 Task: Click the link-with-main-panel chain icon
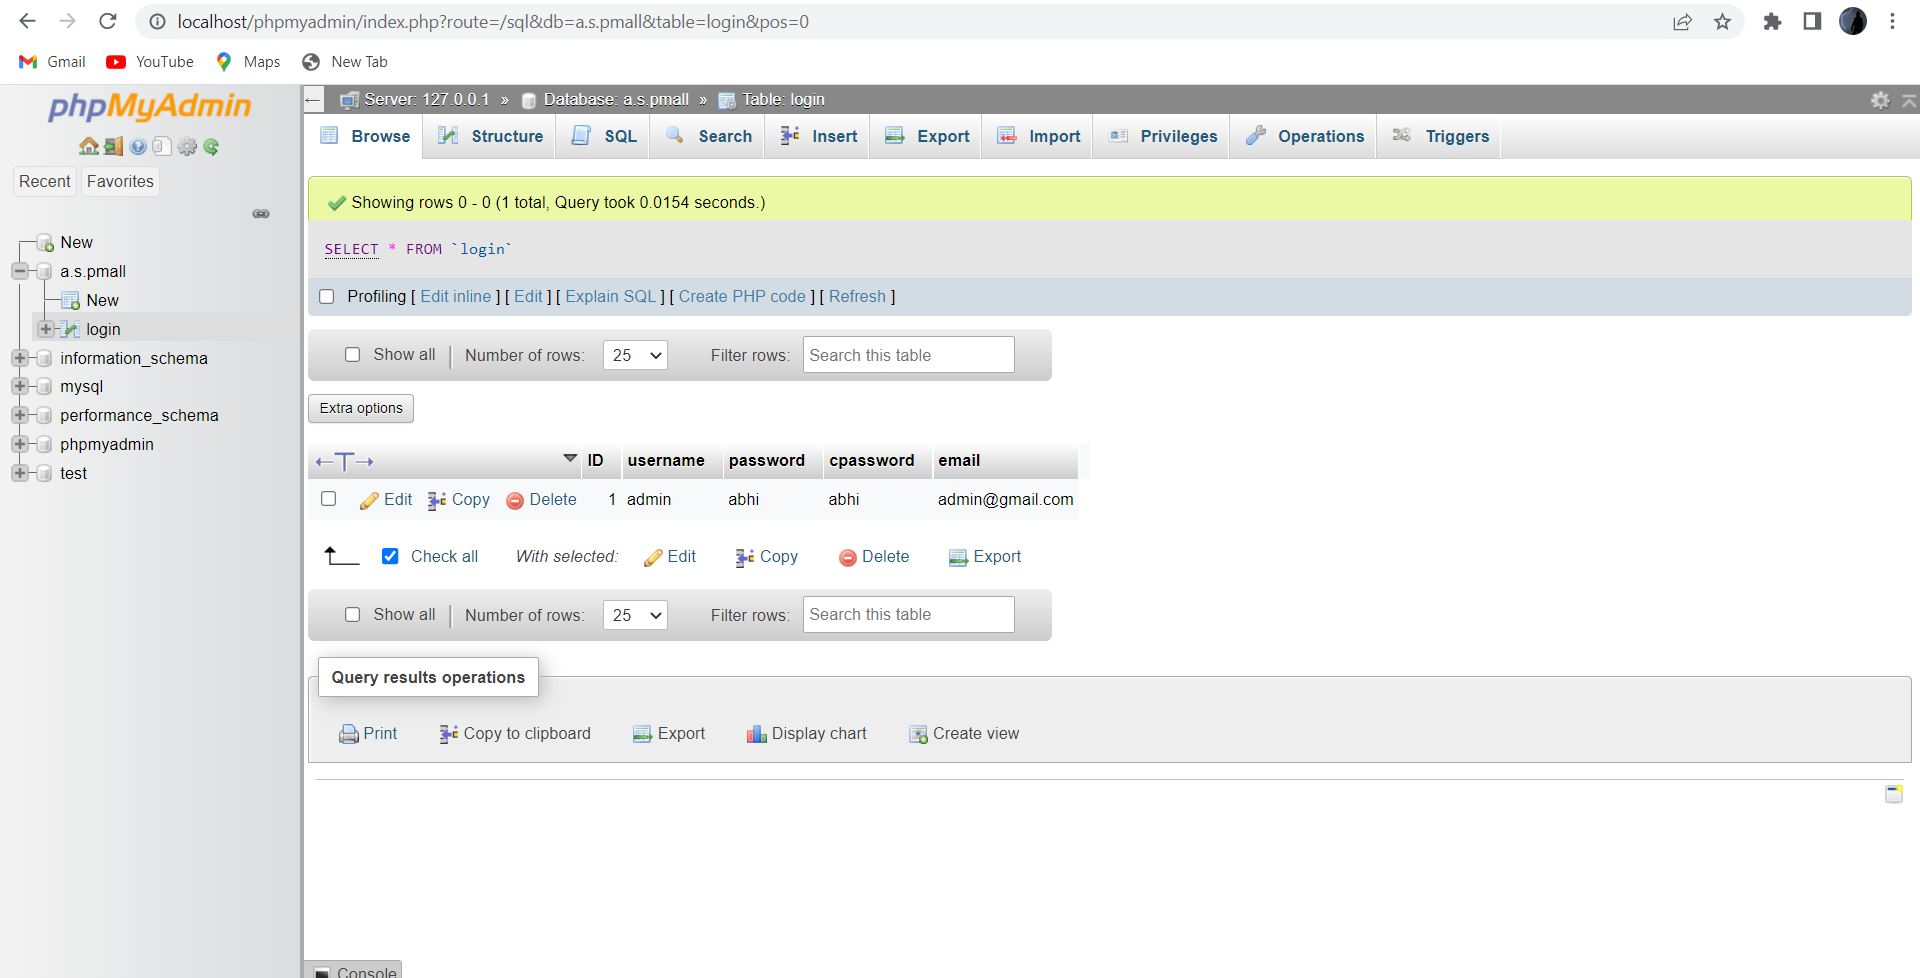pyautogui.click(x=261, y=214)
